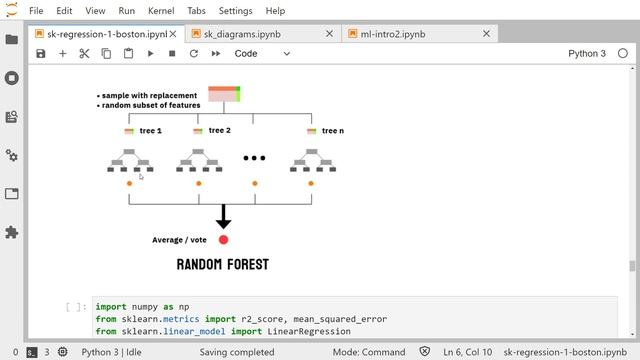Restart the kernel
The image size is (640, 360).
(194, 53)
